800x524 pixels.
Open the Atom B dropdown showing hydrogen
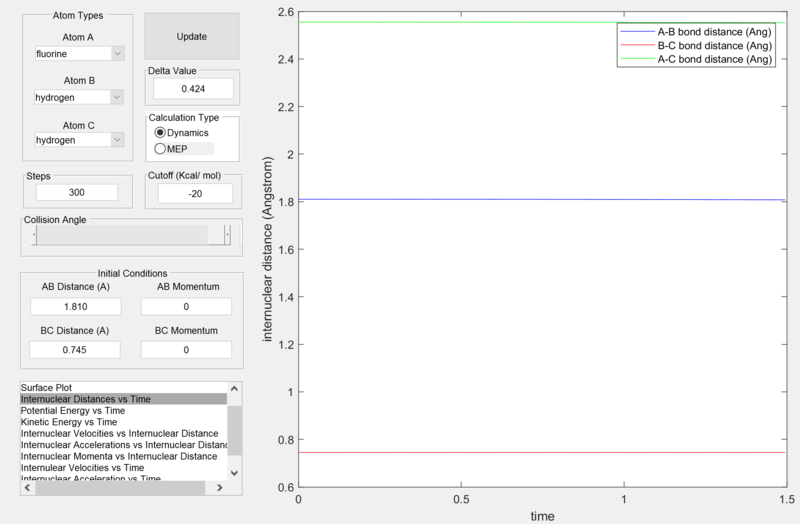(x=79, y=97)
